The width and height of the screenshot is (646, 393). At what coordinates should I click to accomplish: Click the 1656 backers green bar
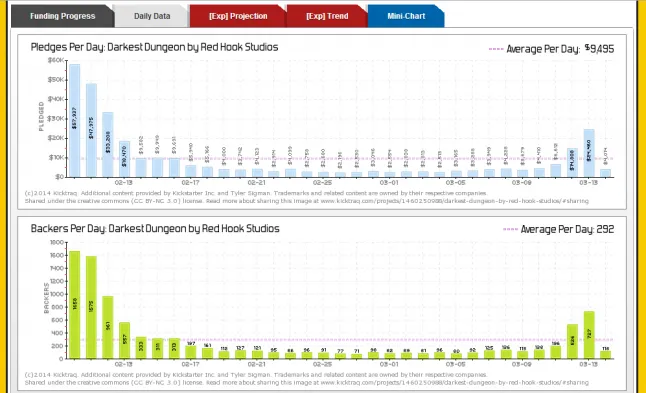[x=74, y=305]
